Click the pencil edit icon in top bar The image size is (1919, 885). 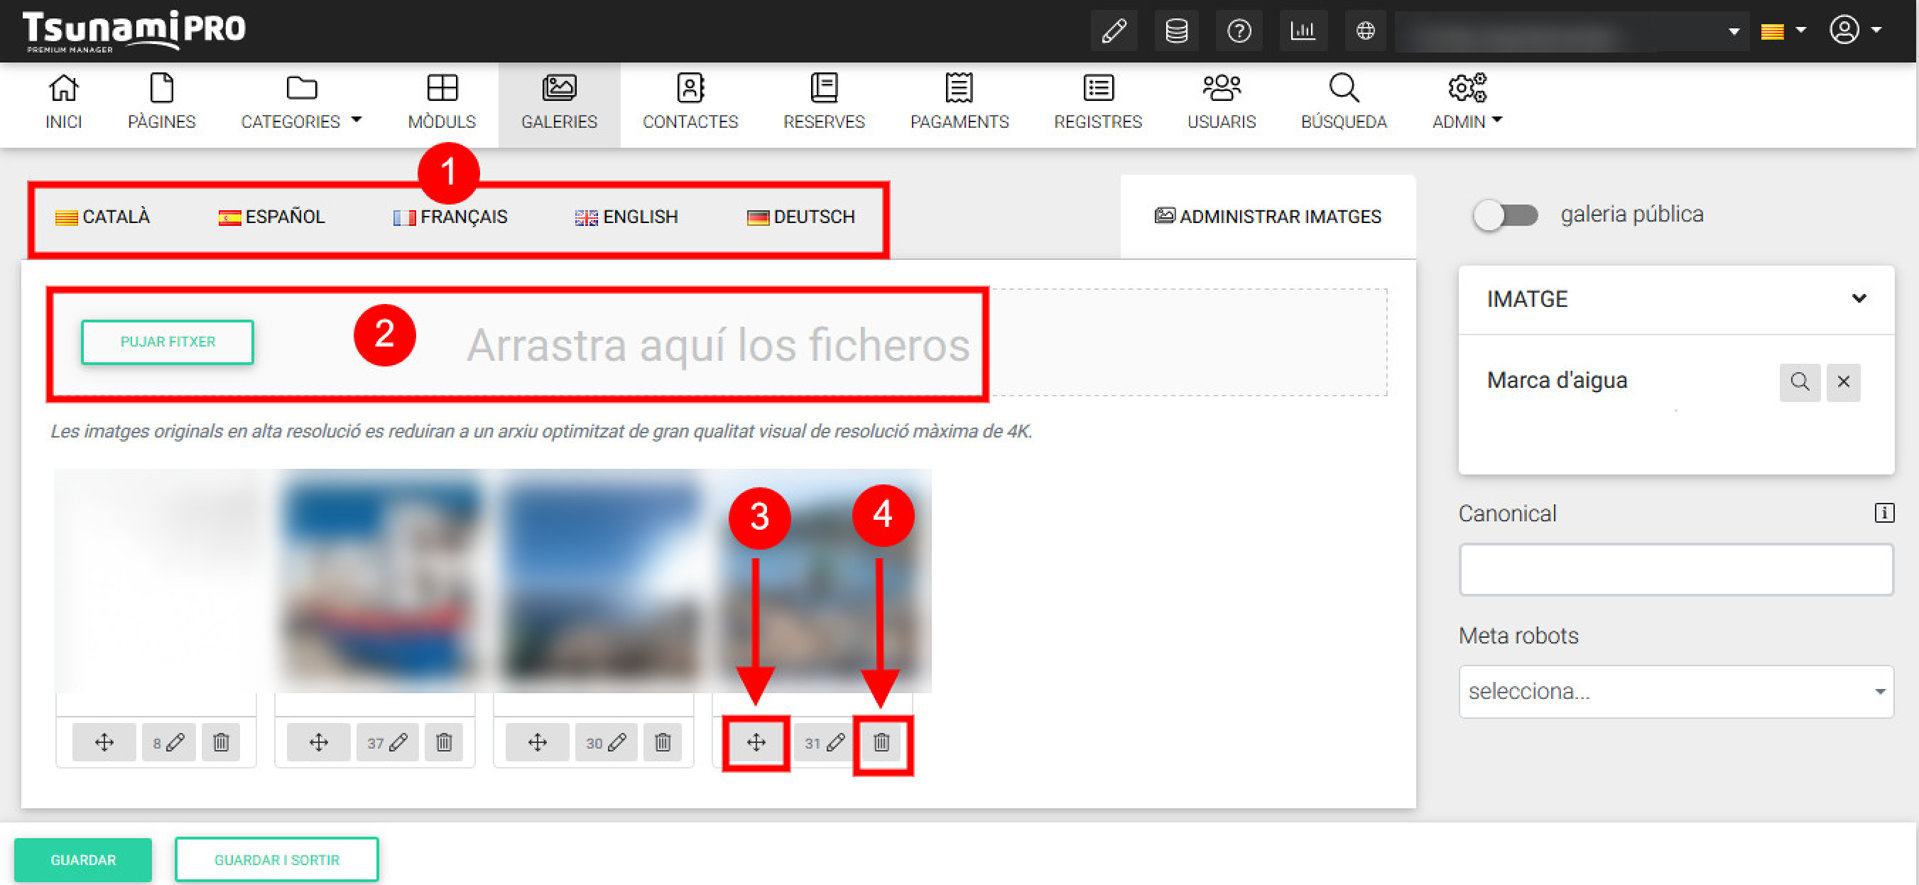point(1114,31)
